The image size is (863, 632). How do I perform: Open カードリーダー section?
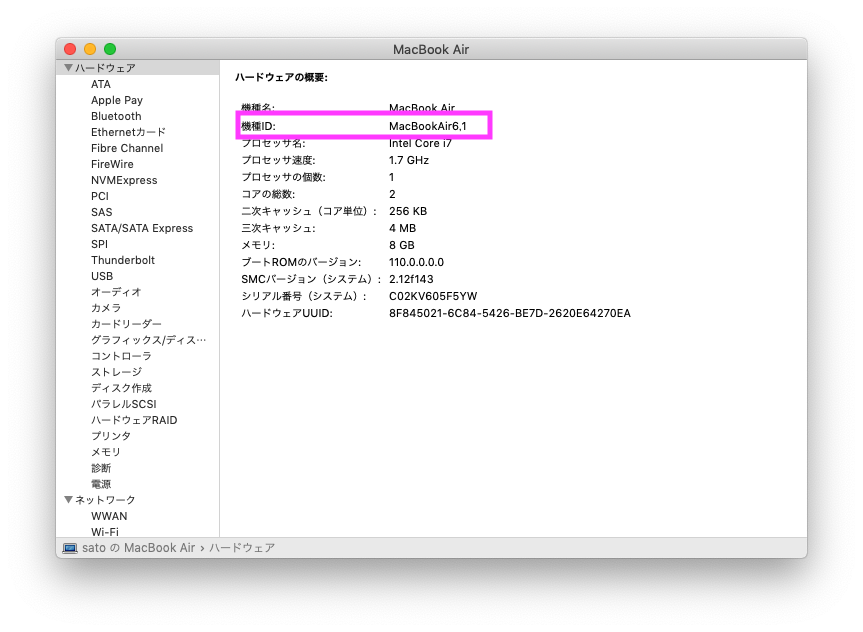[x=127, y=324]
